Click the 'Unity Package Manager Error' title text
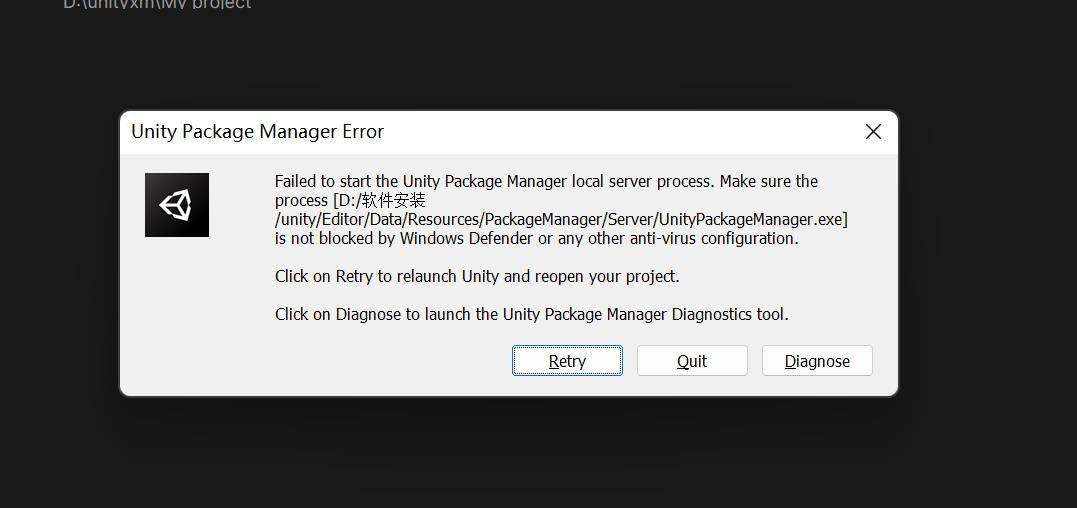 pyautogui.click(x=258, y=132)
